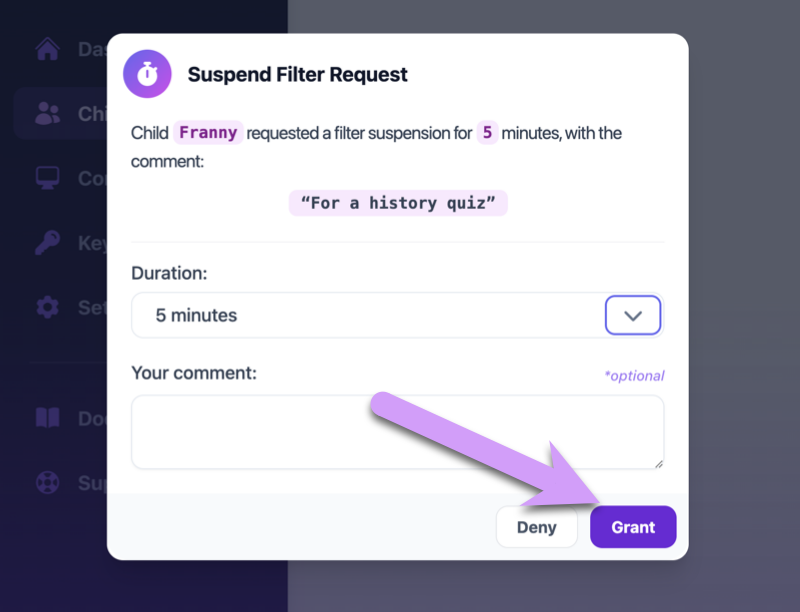Select the highlighted Children sidebar entry

coord(60,113)
